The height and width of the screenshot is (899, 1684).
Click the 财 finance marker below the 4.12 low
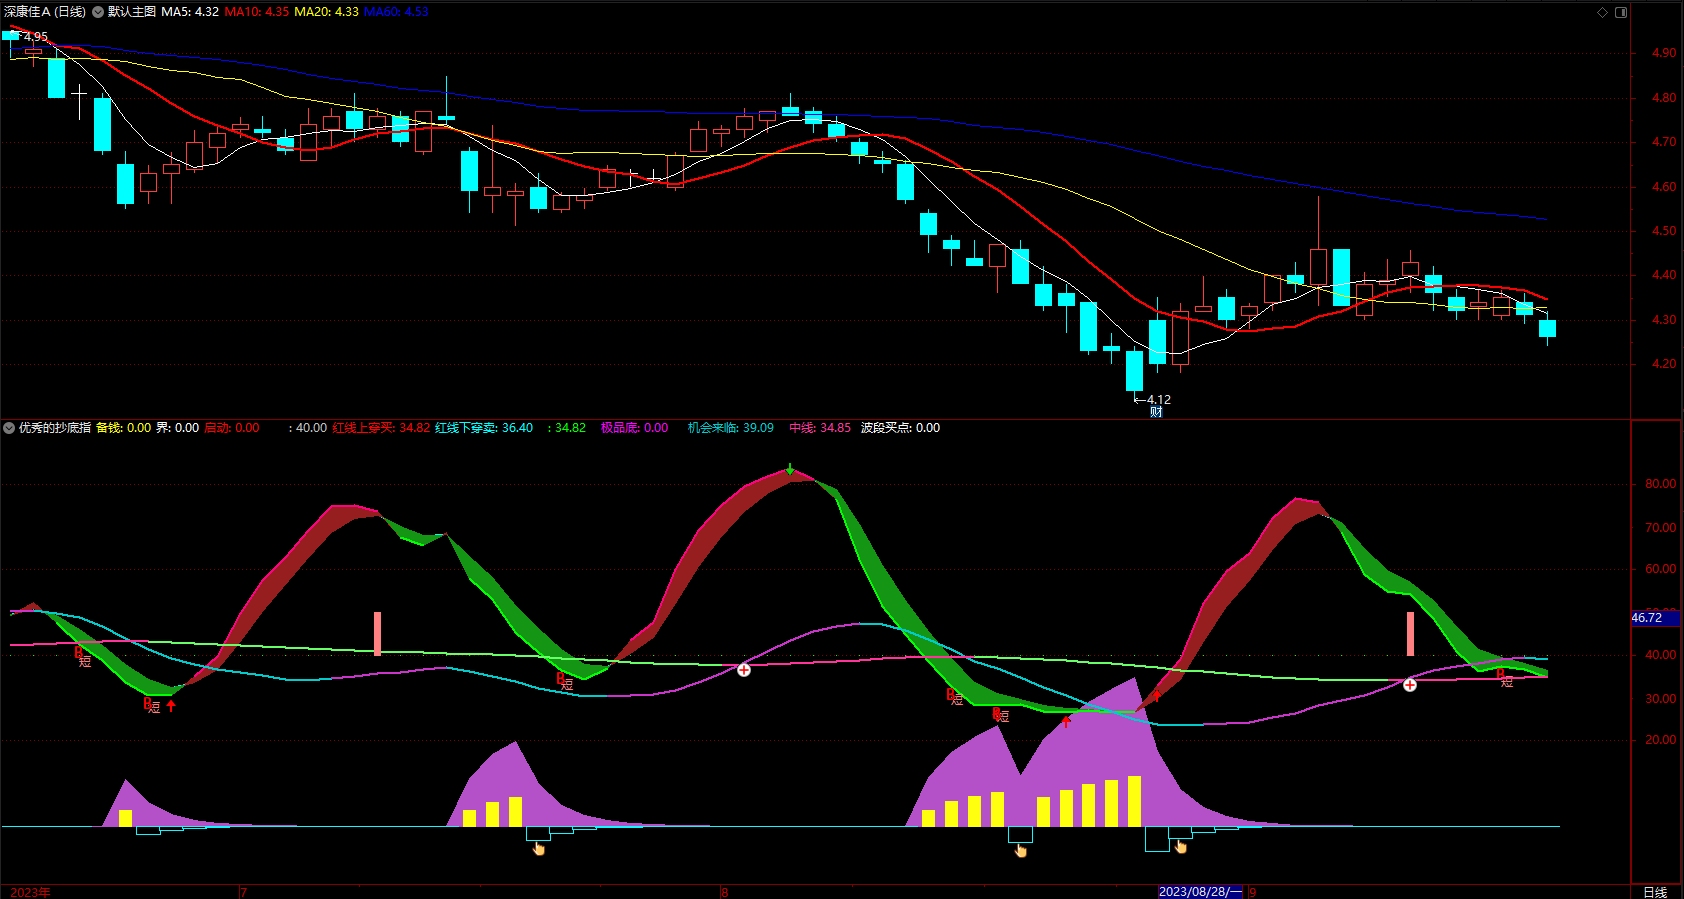1156,412
